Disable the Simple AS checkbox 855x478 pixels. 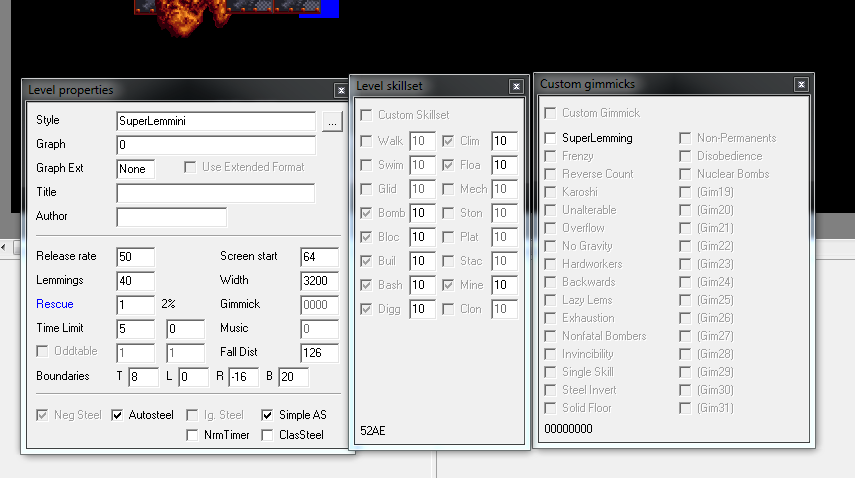point(268,415)
